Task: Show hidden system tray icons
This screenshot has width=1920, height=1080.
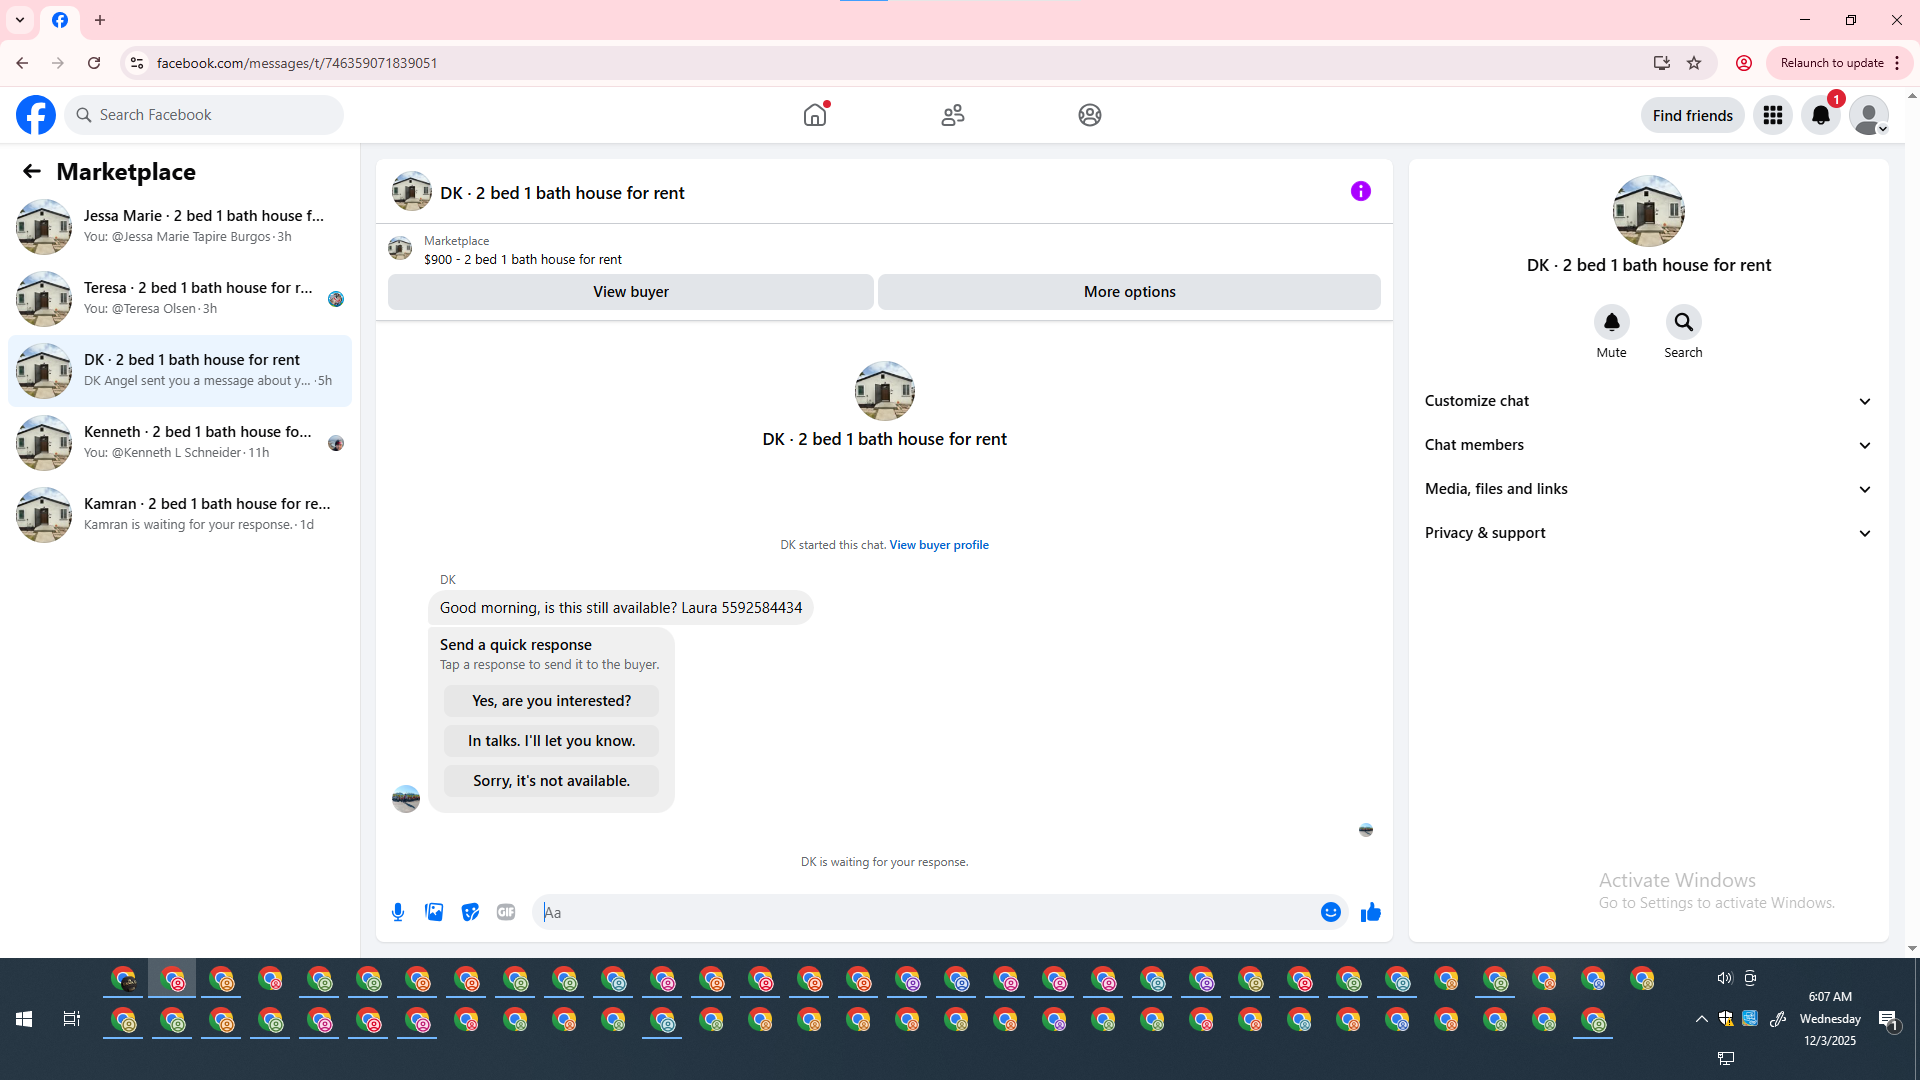Action: (x=1701, y=1019)
